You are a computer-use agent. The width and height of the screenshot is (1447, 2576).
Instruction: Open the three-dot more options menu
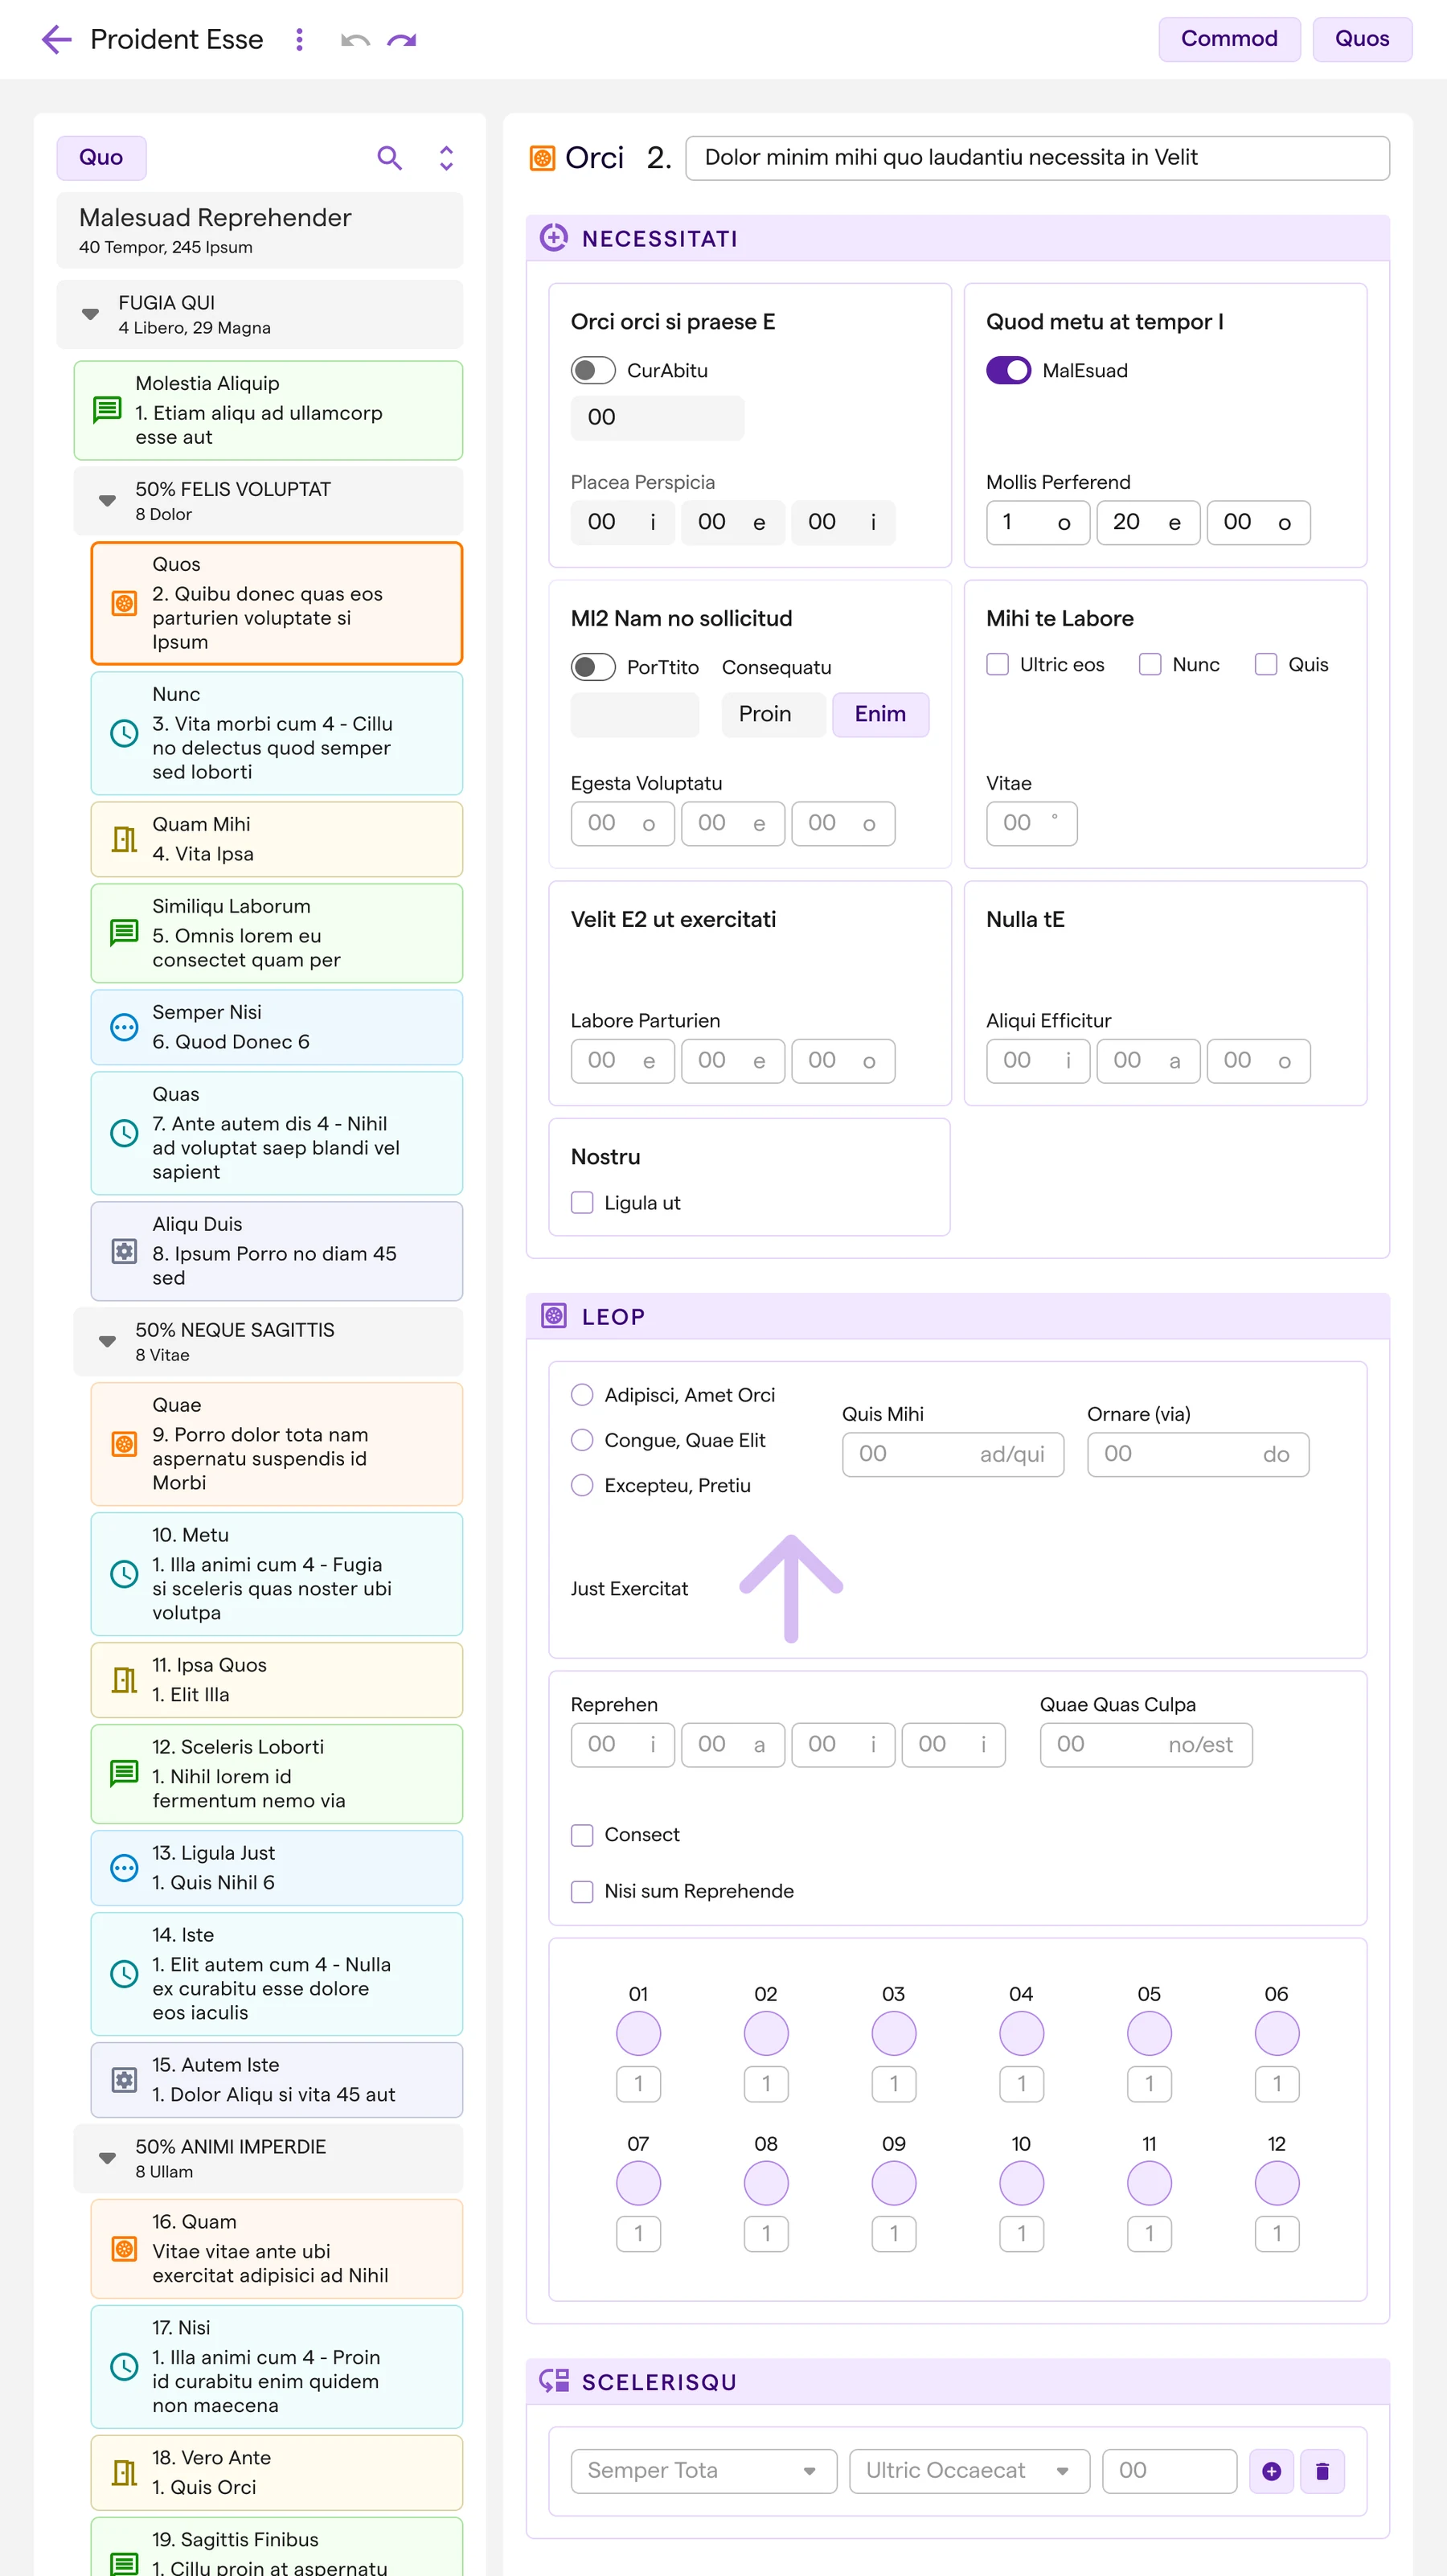pos(299,39)
